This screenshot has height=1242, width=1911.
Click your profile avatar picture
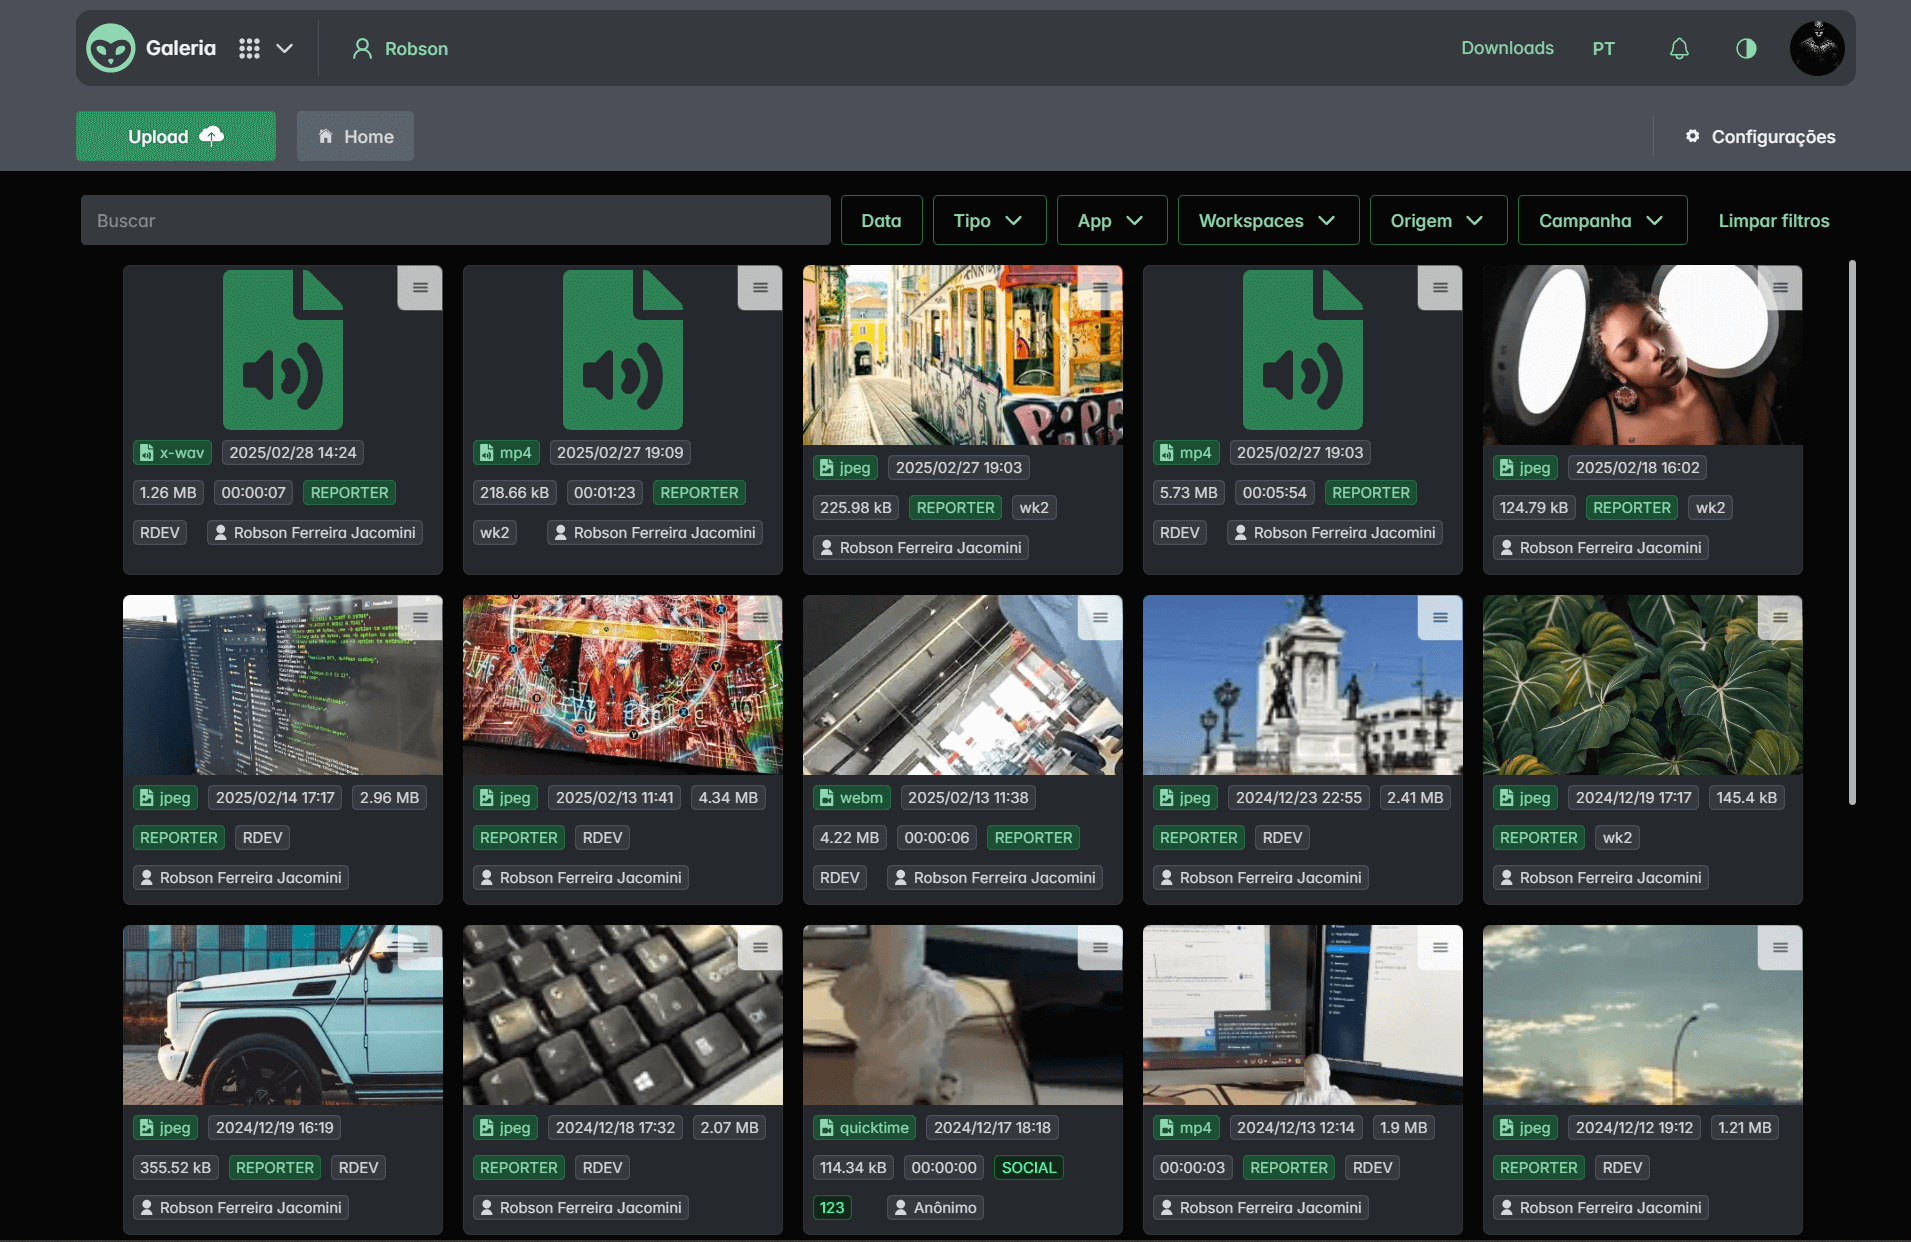coord(1816,47)
